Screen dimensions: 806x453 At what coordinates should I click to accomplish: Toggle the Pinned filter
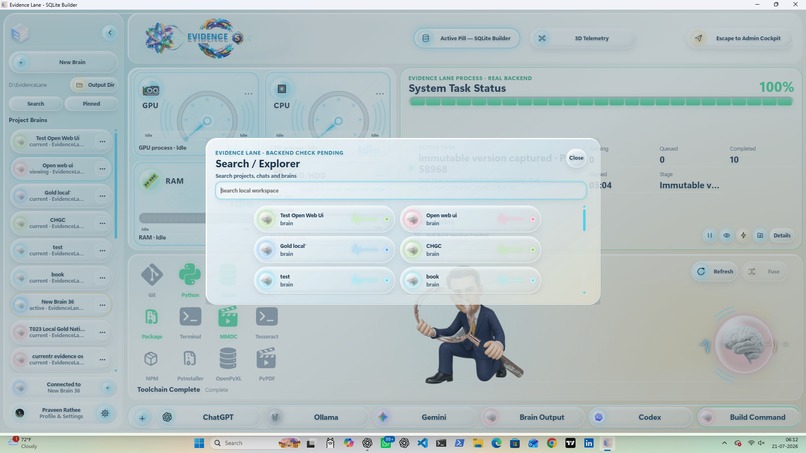pos(91,104)
